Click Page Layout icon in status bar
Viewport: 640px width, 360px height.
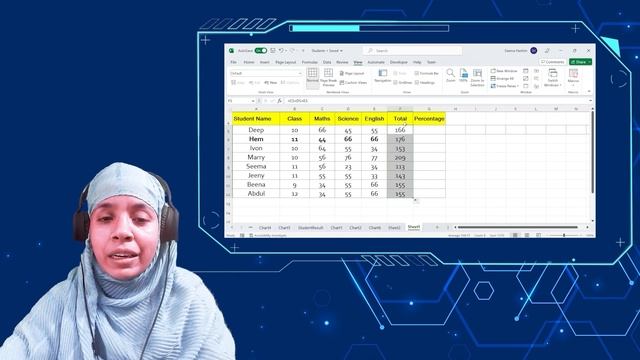click(527, 236)
